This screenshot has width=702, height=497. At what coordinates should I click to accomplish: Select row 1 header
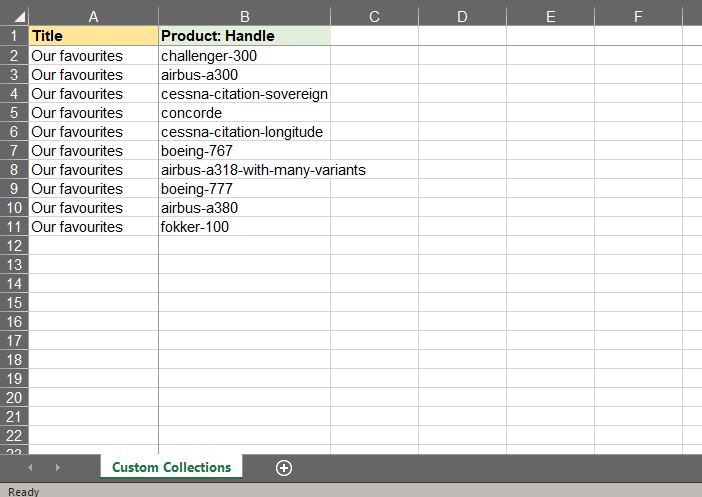point(14,36)
